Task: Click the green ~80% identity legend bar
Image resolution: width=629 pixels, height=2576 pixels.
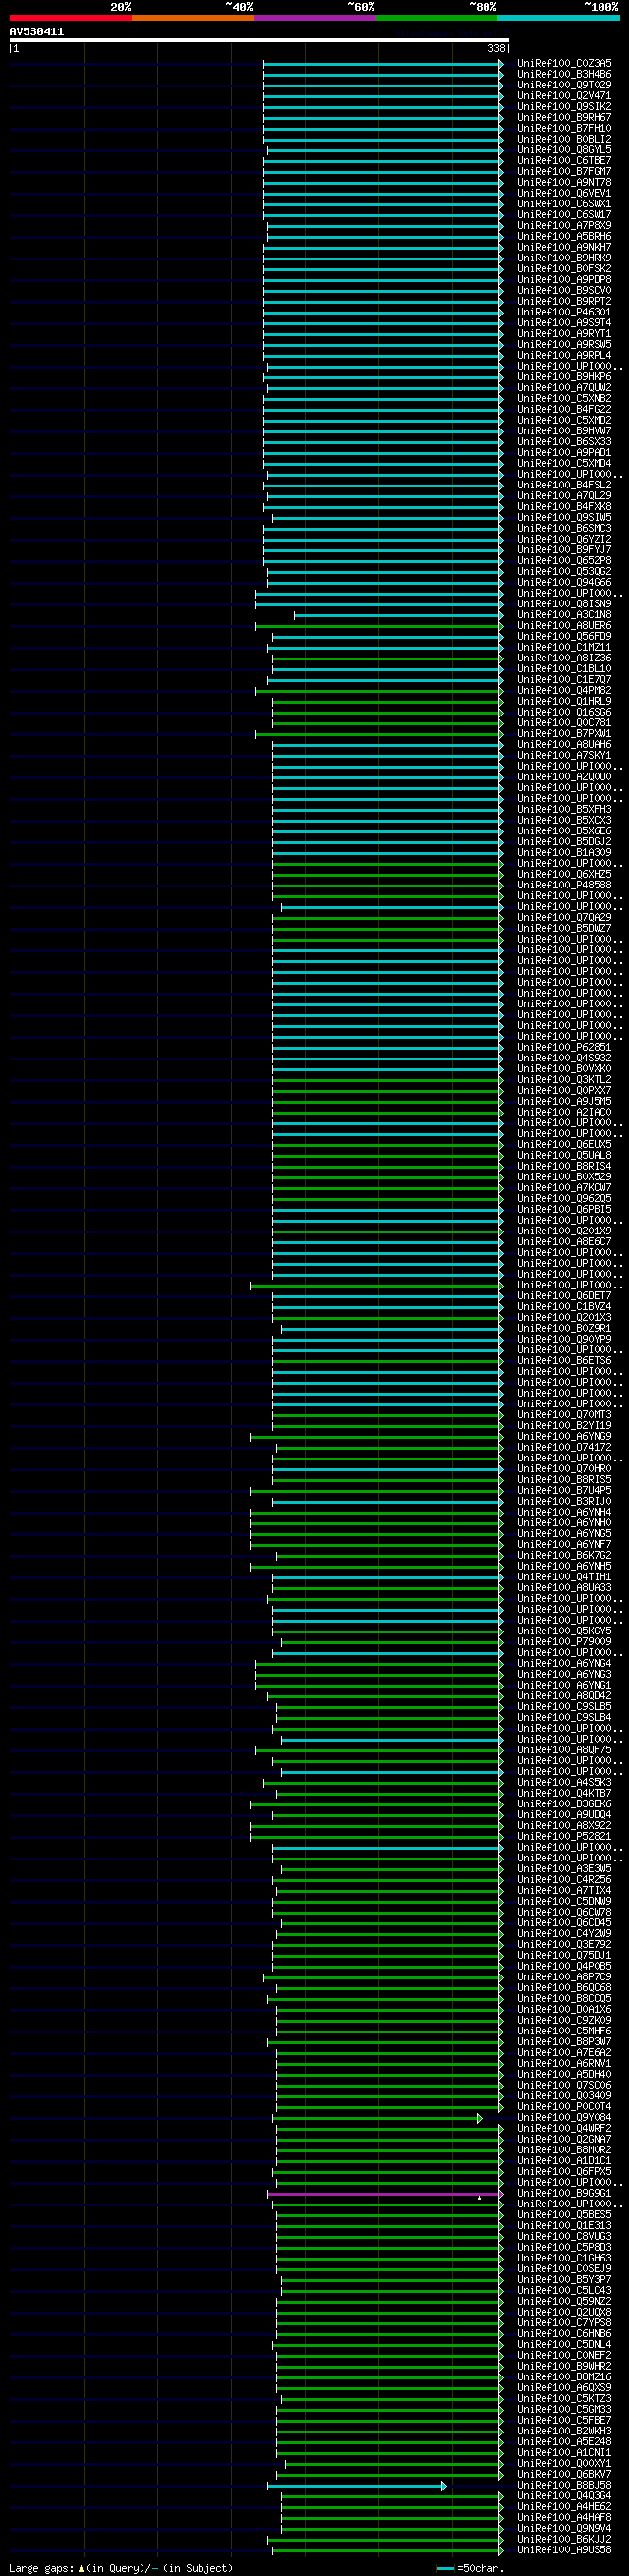Action: pyautogui.click(x=436, y=18)
